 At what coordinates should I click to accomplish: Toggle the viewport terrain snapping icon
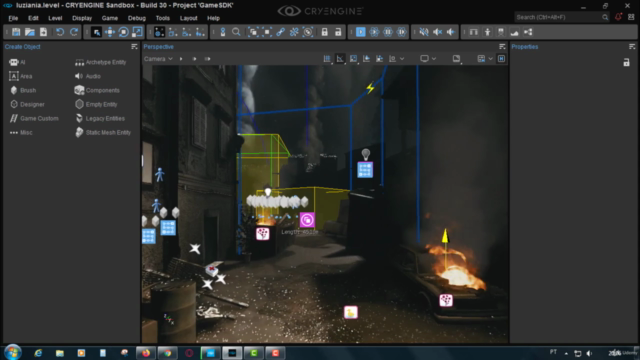[367, 59]
